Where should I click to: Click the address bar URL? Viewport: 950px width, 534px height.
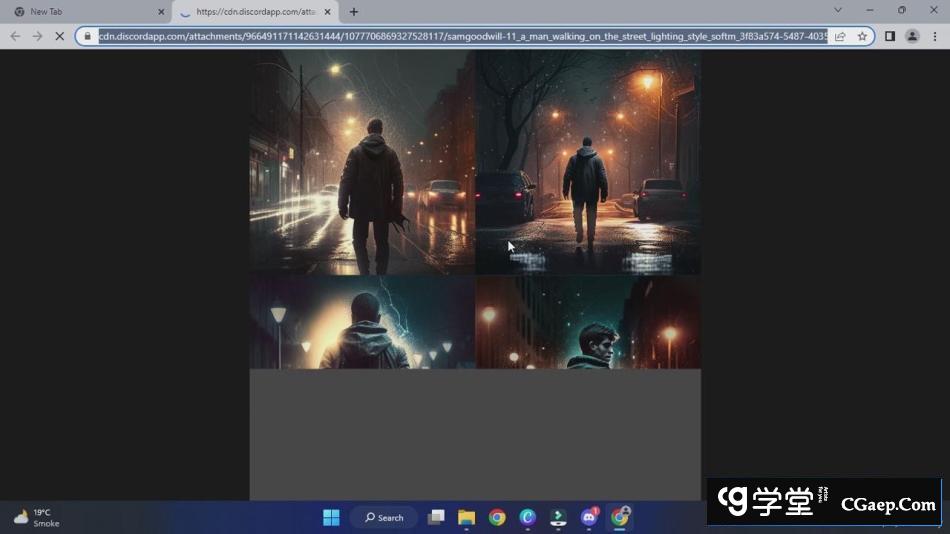460,36
